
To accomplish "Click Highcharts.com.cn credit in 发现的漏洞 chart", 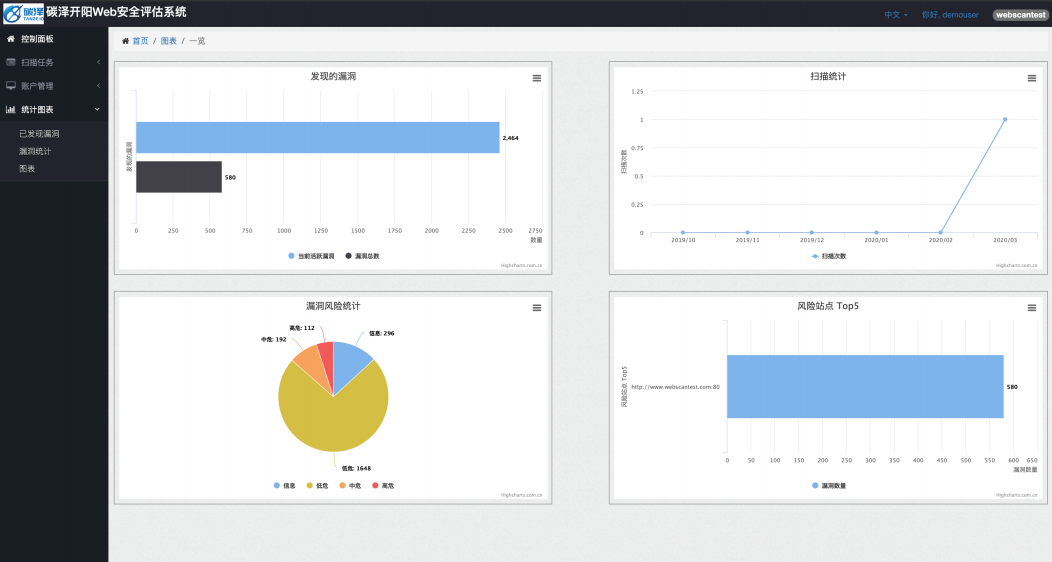I will coord(521,266).
